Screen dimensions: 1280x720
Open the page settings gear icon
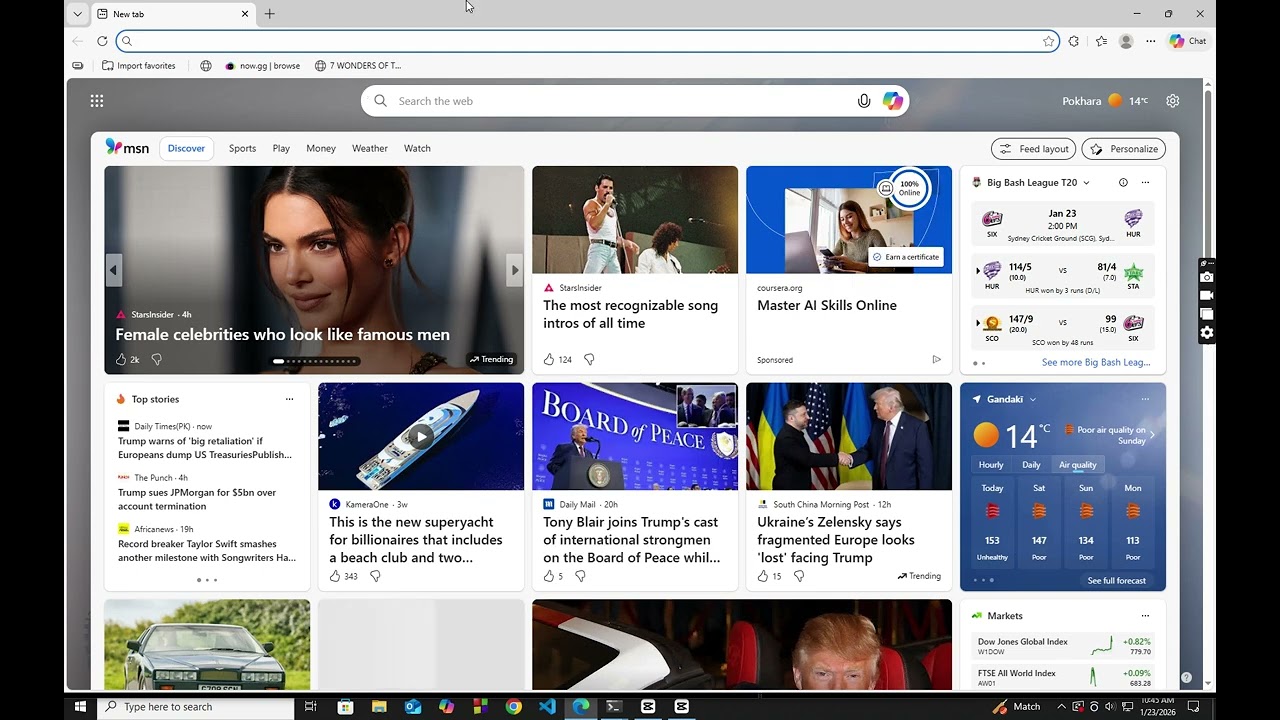tap(1173, 101)
